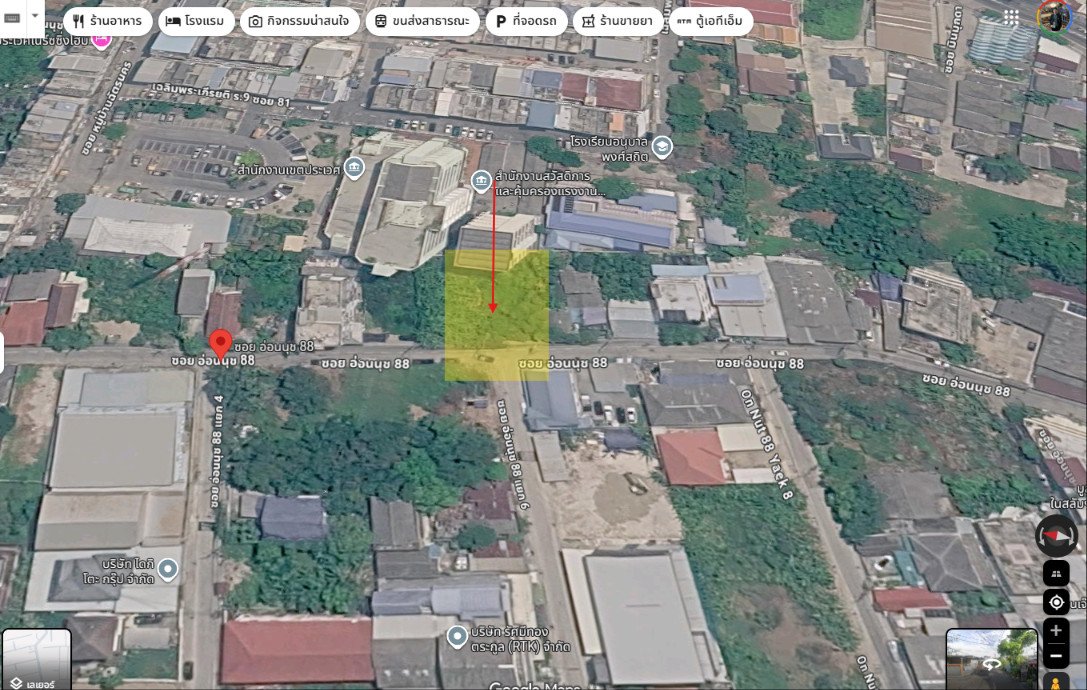The image size is (1087, 690).
Task: Select the ซอย อ่อนนุช 88 แยก 6 road label
Action: click(x=514, y=454)
